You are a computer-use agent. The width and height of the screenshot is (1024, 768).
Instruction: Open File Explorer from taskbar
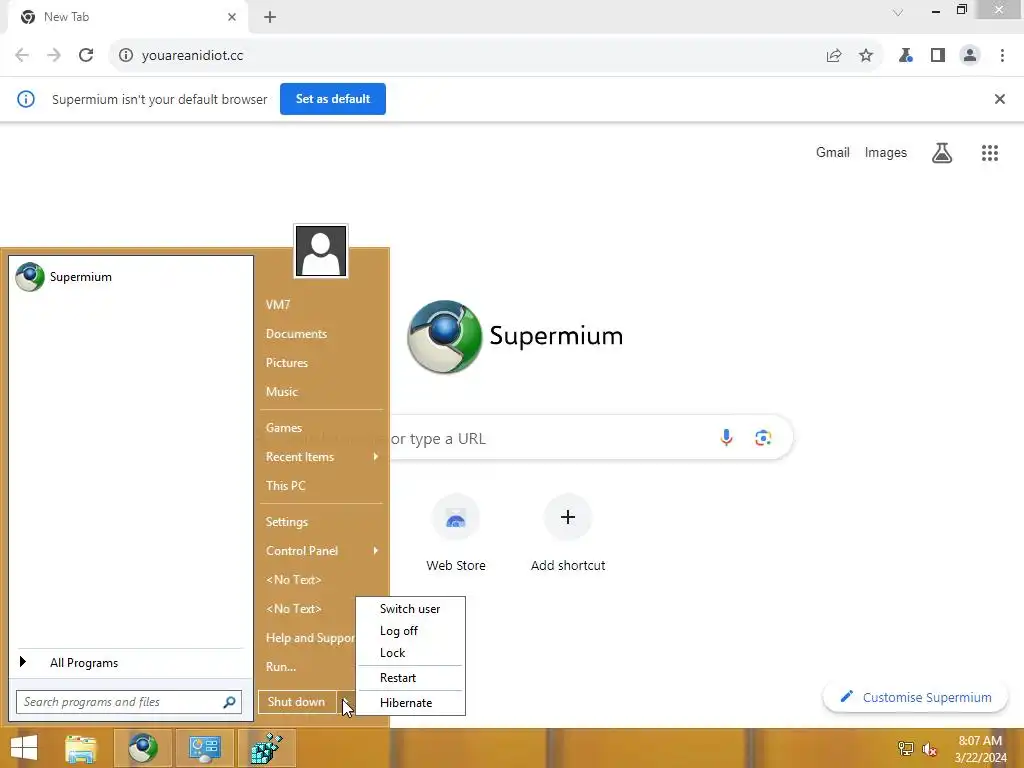tap(80, 748)
